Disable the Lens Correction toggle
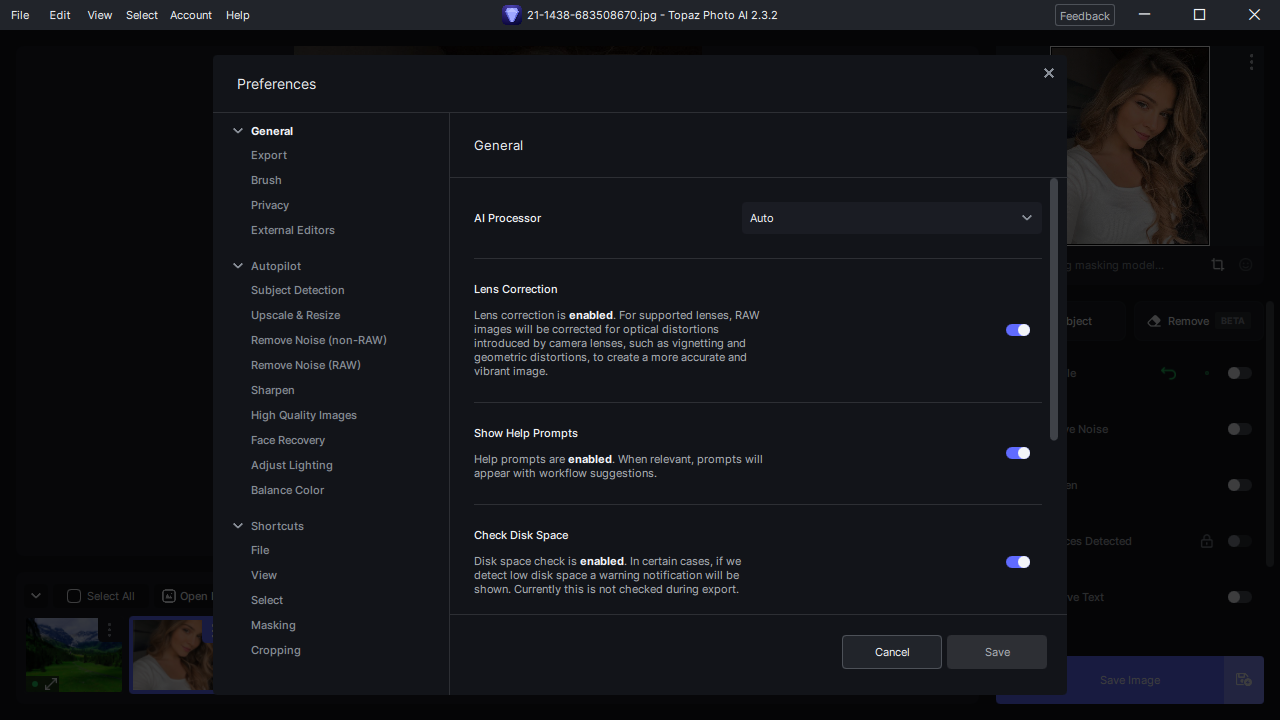1280x720 pixels. [x=1018, y=330]
